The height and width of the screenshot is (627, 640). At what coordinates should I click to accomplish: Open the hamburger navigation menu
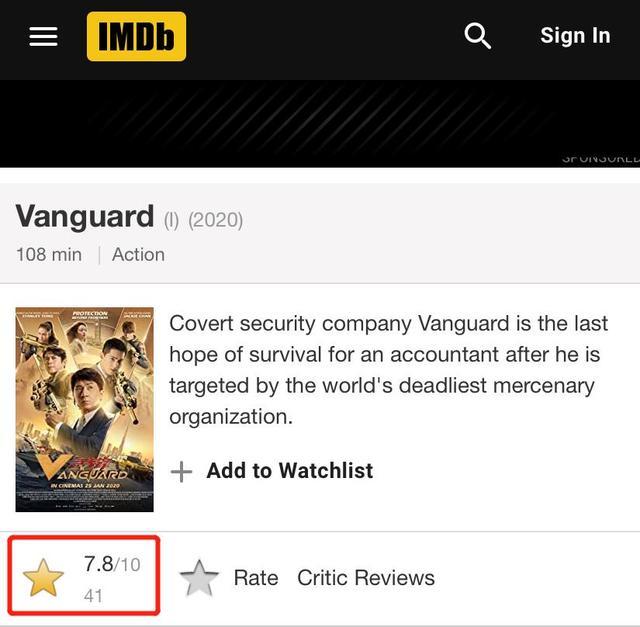(x=43, y=37)
